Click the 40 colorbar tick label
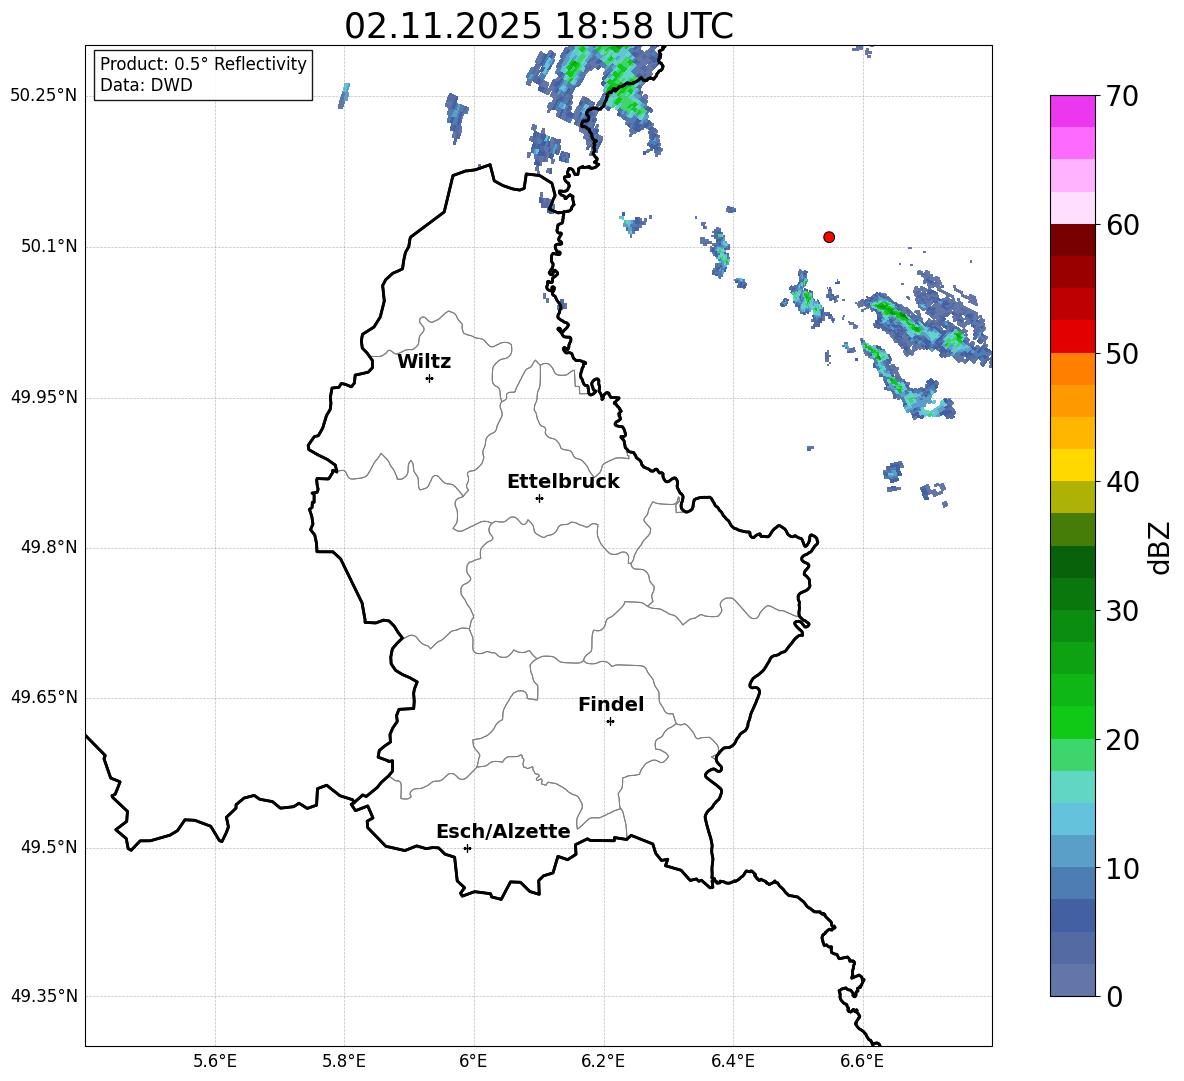 tap(1122, 482)
